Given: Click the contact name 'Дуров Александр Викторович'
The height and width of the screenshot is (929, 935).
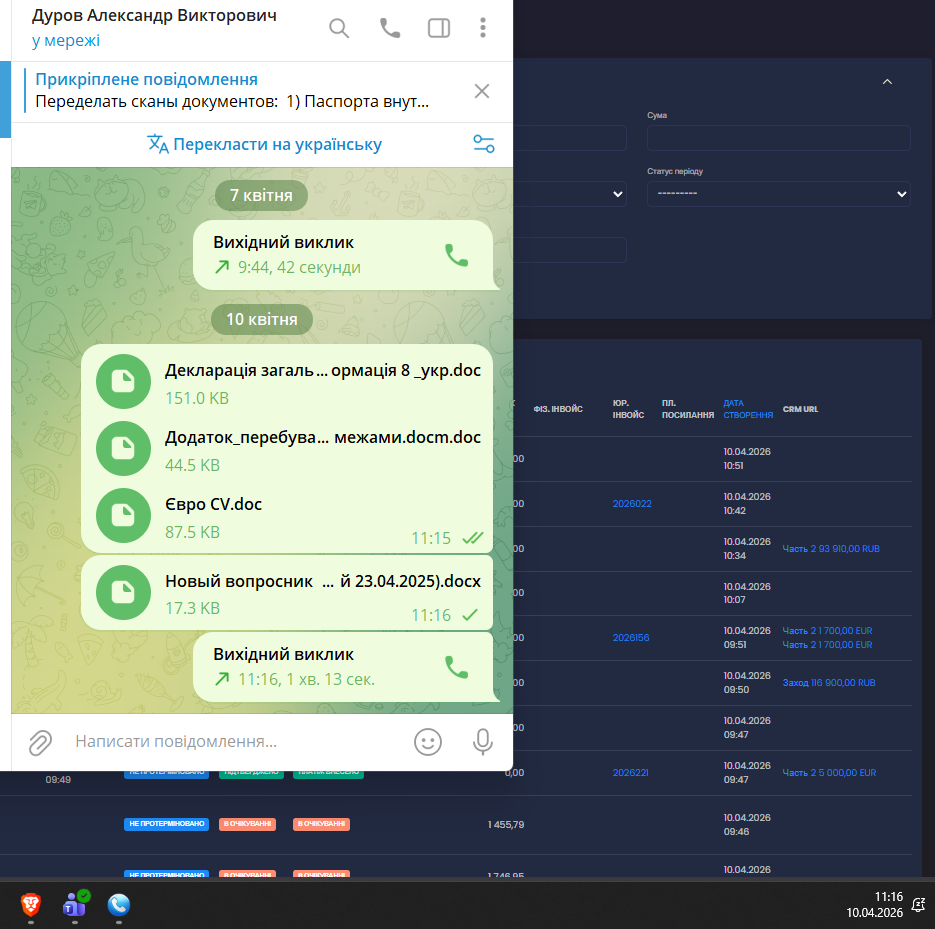Looking at the screenshot, I should (x=154, y=16).
